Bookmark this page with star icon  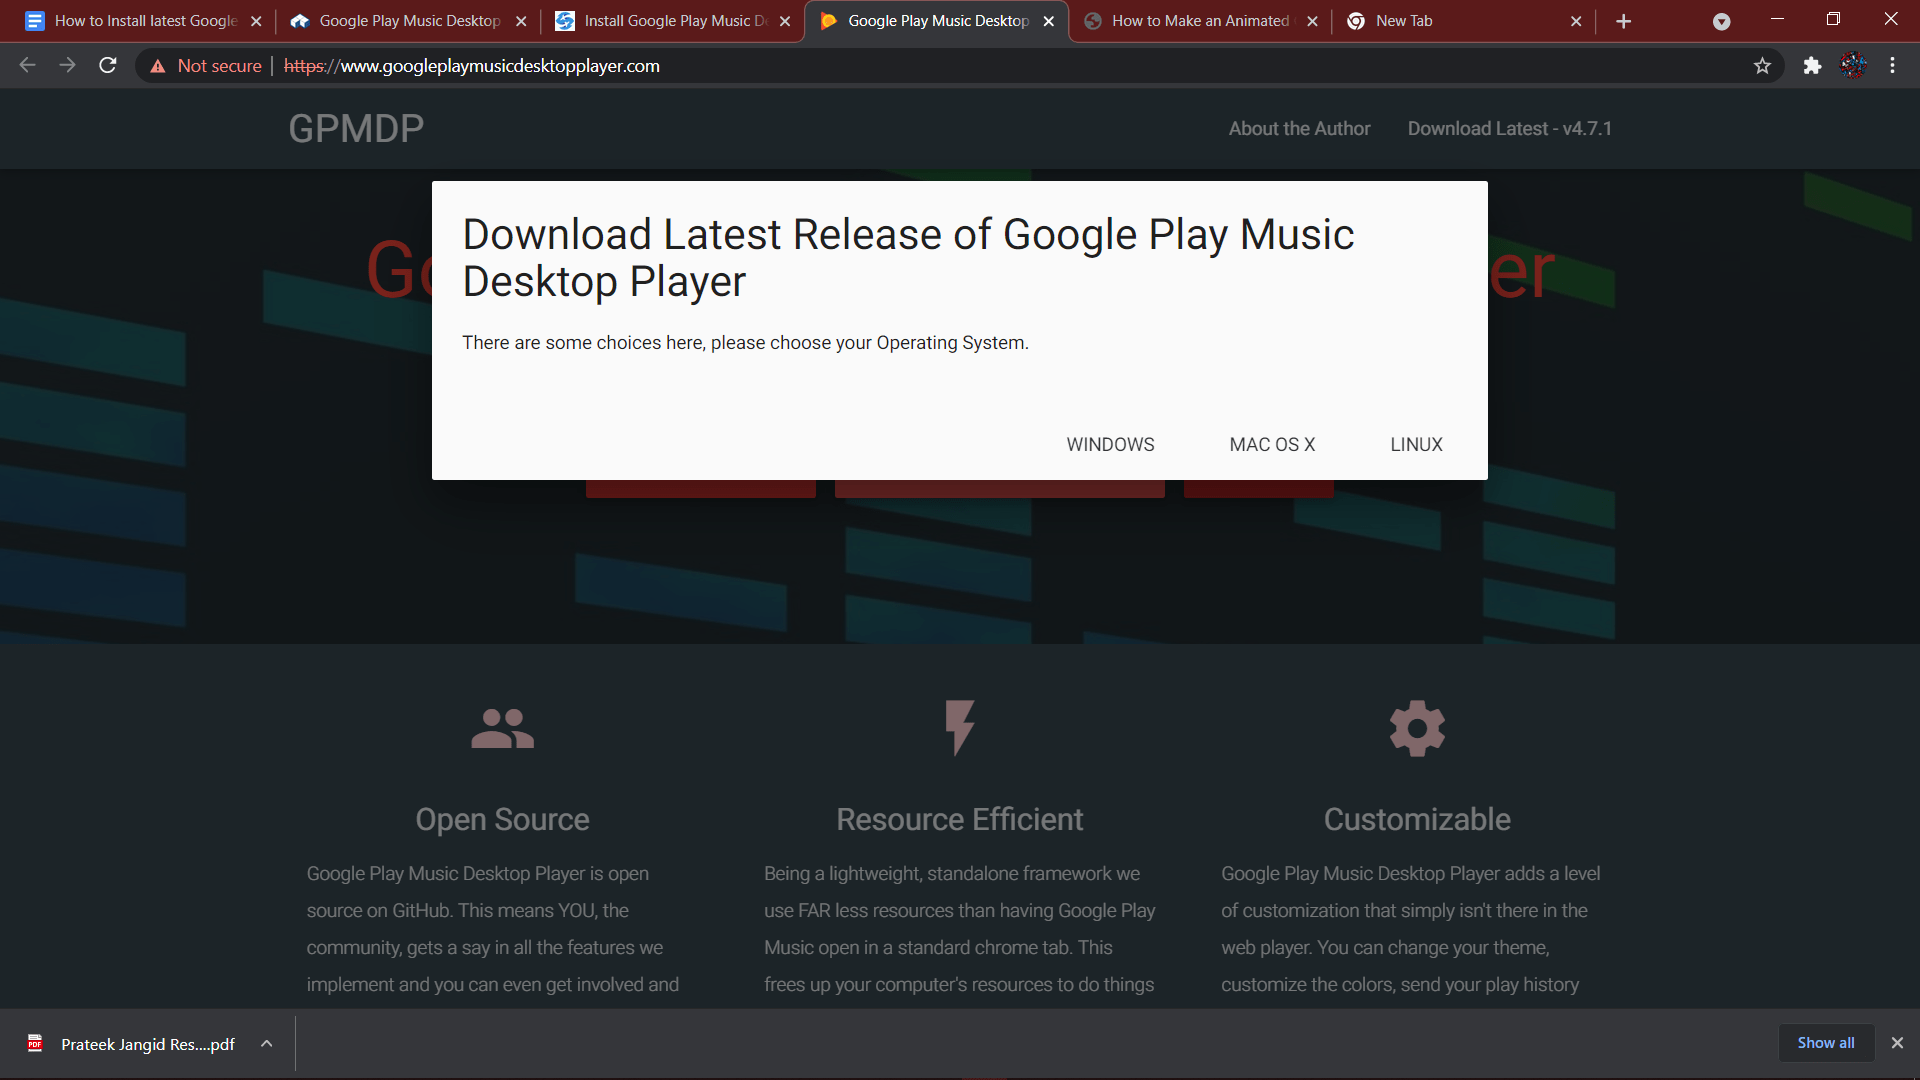point(1762,66)
